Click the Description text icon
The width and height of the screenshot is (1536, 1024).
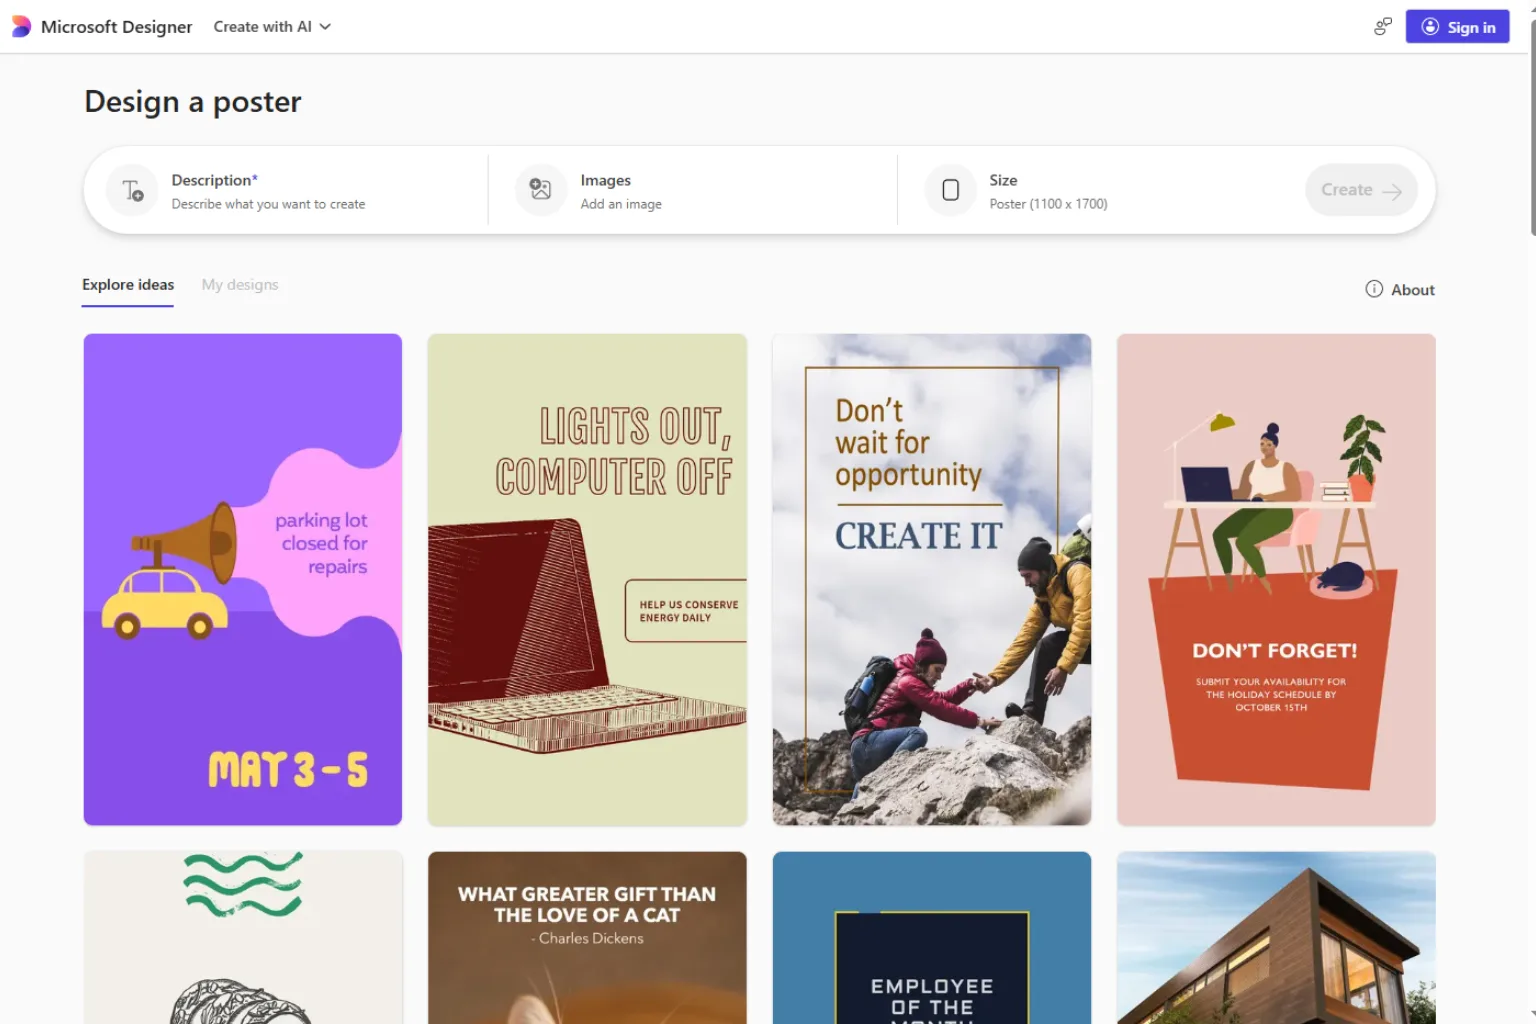point(133,190)
